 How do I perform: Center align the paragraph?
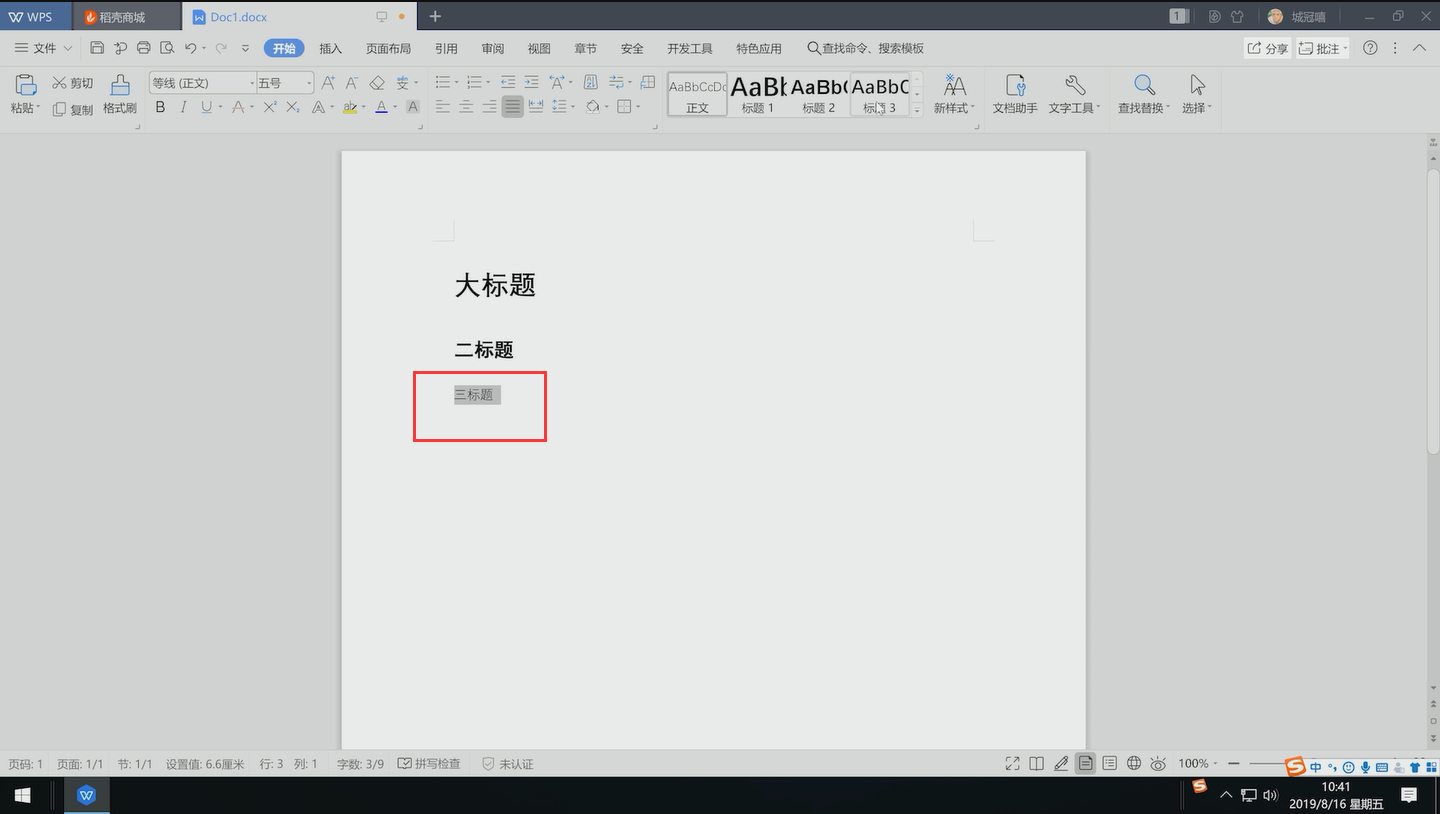466,107
